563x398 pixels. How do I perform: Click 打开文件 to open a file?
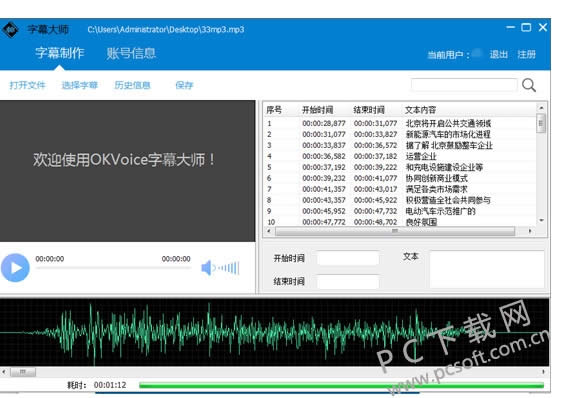[27, 85]
